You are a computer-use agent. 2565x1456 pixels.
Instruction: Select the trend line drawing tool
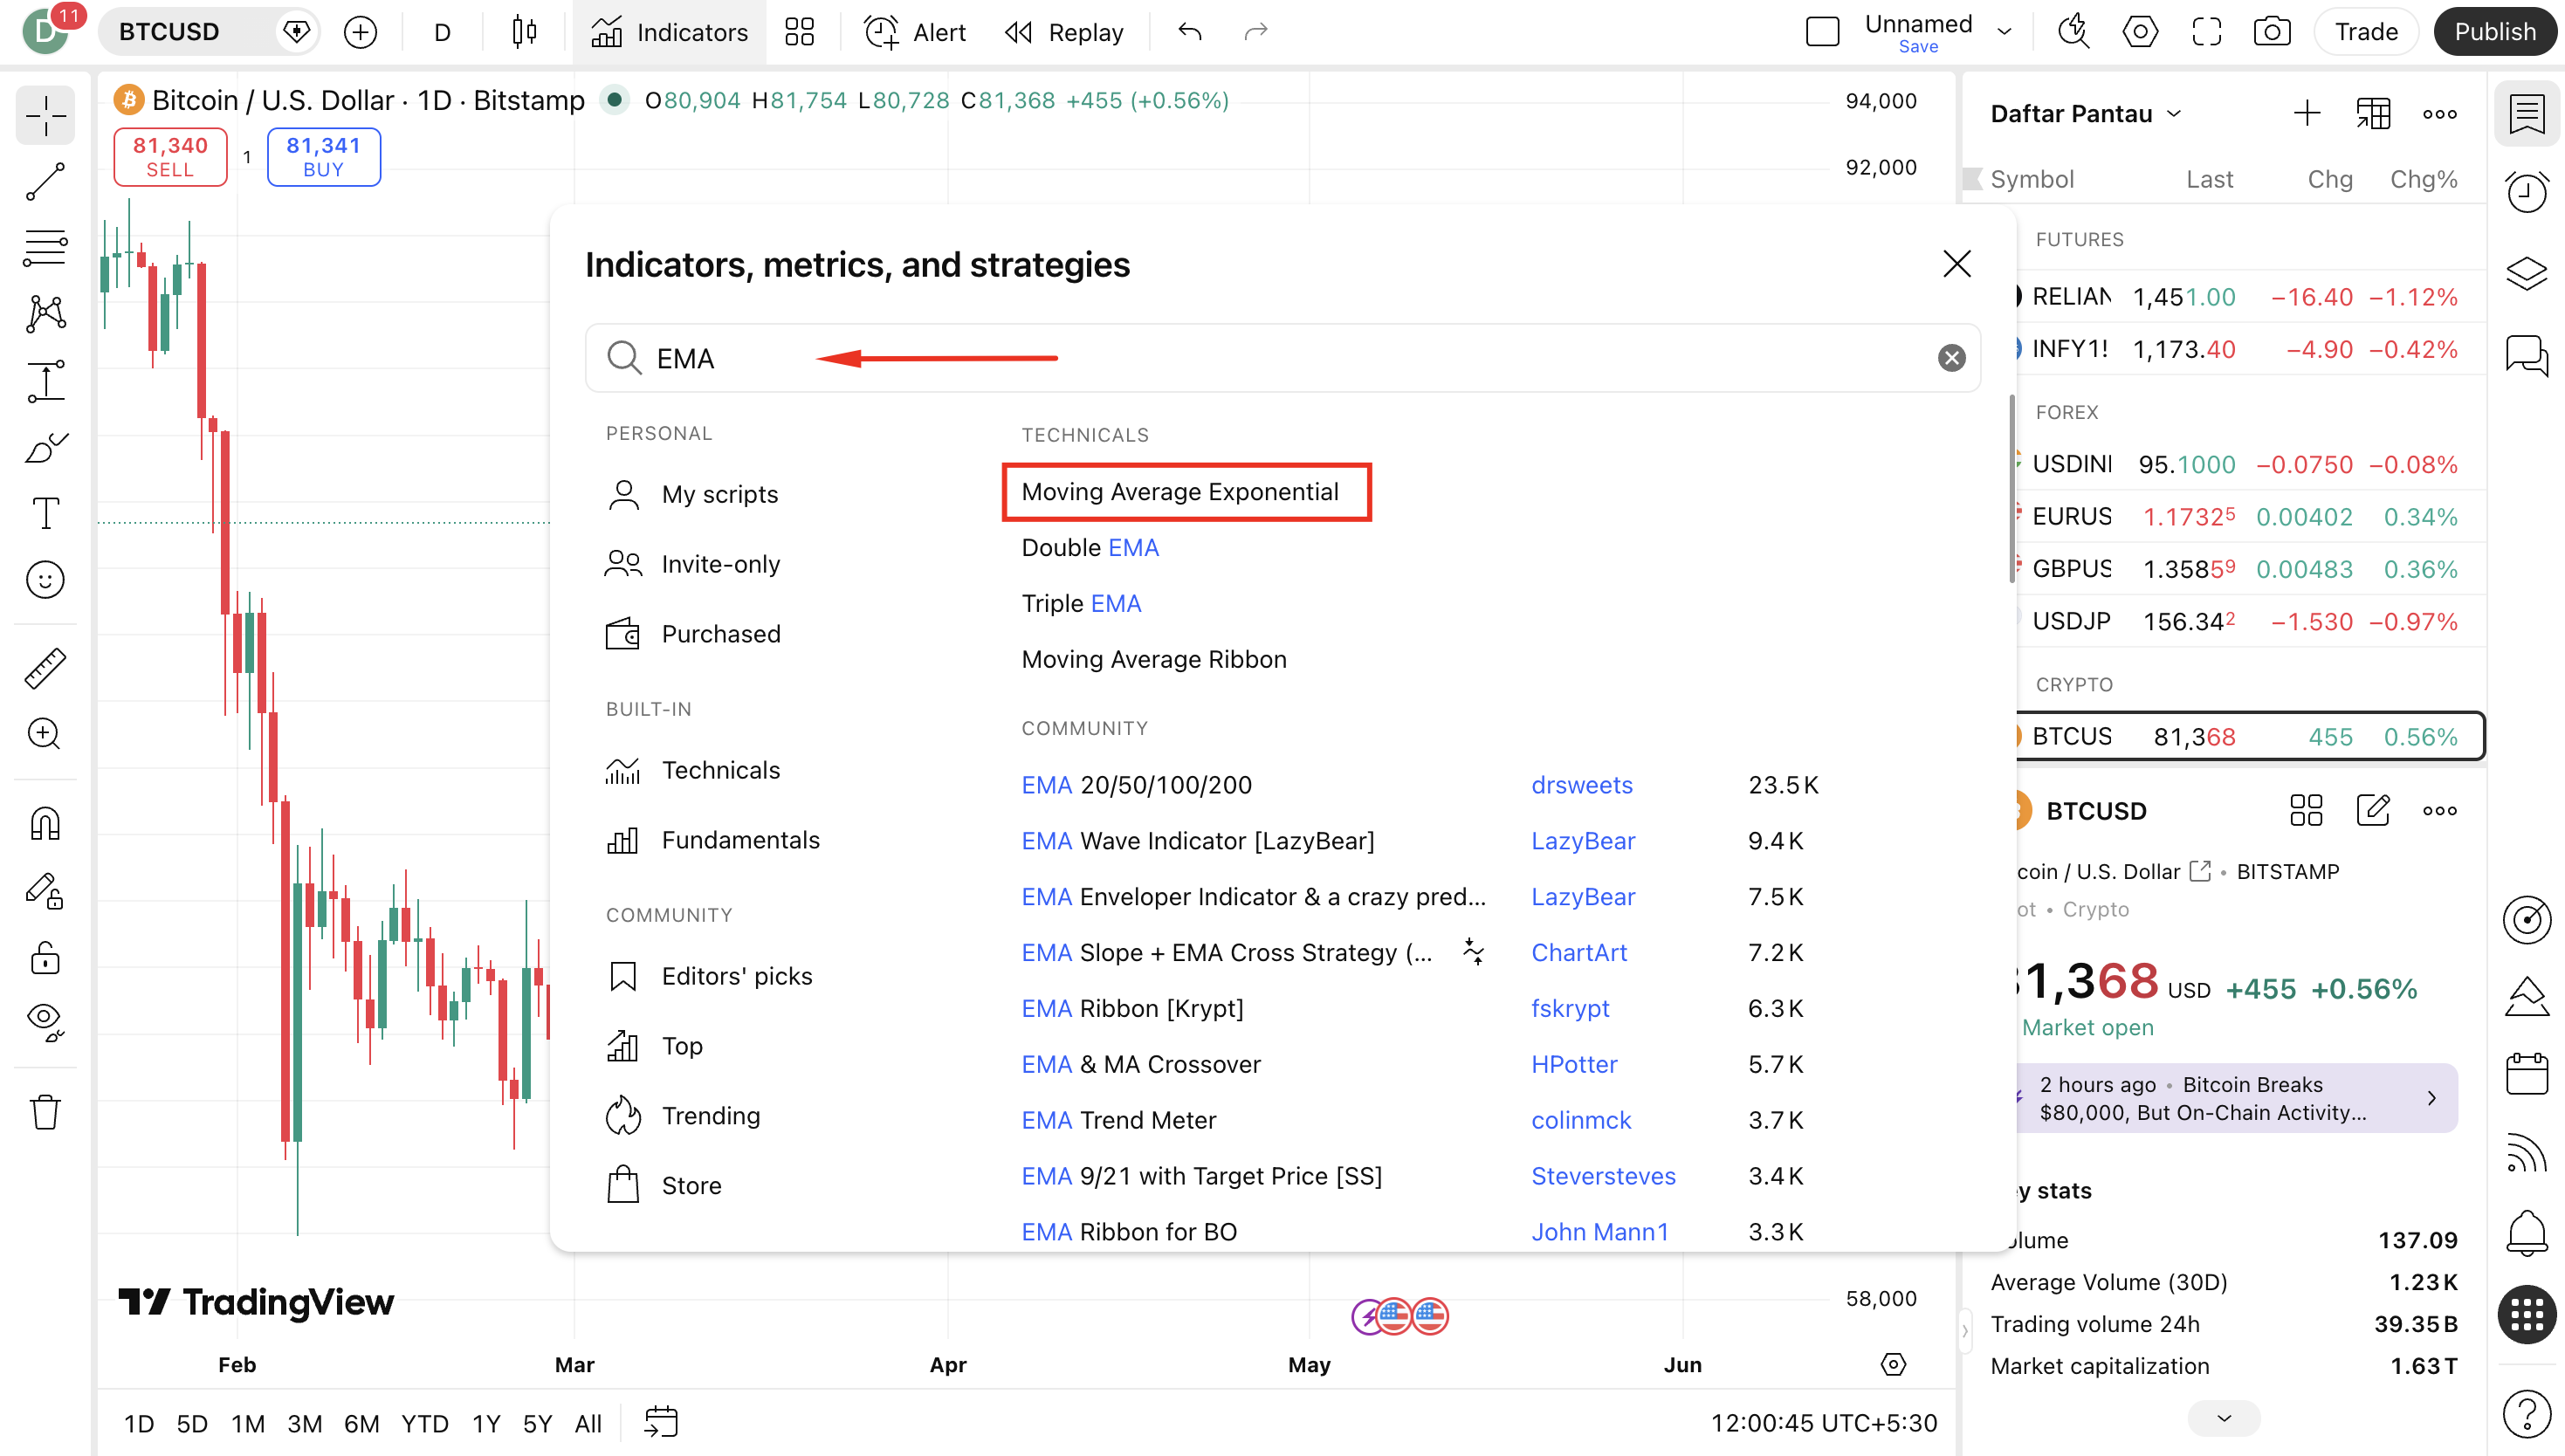point(45,182)
